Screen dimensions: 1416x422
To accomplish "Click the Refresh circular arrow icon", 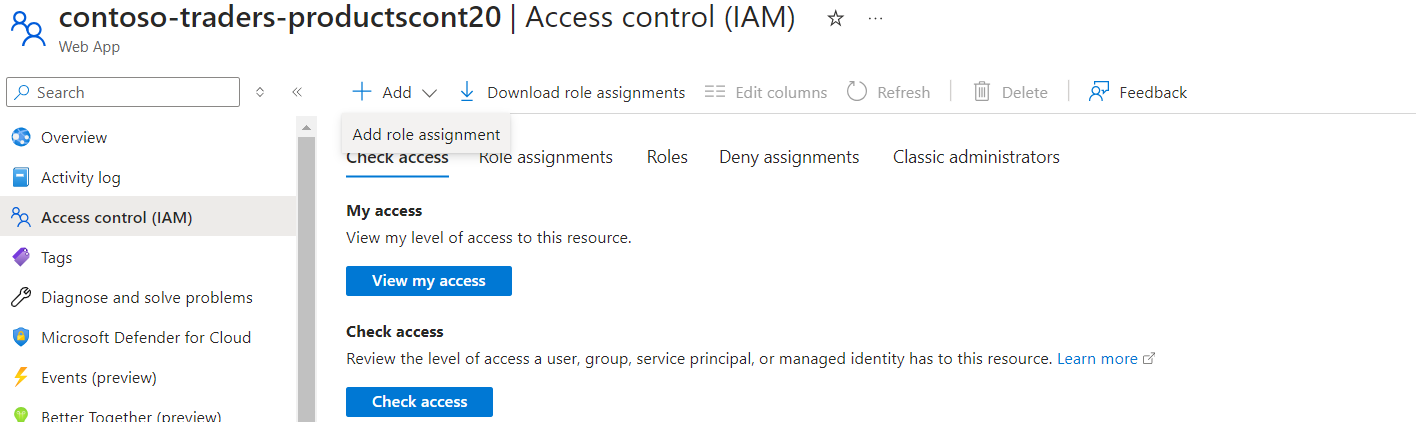I will coord(856,92).
